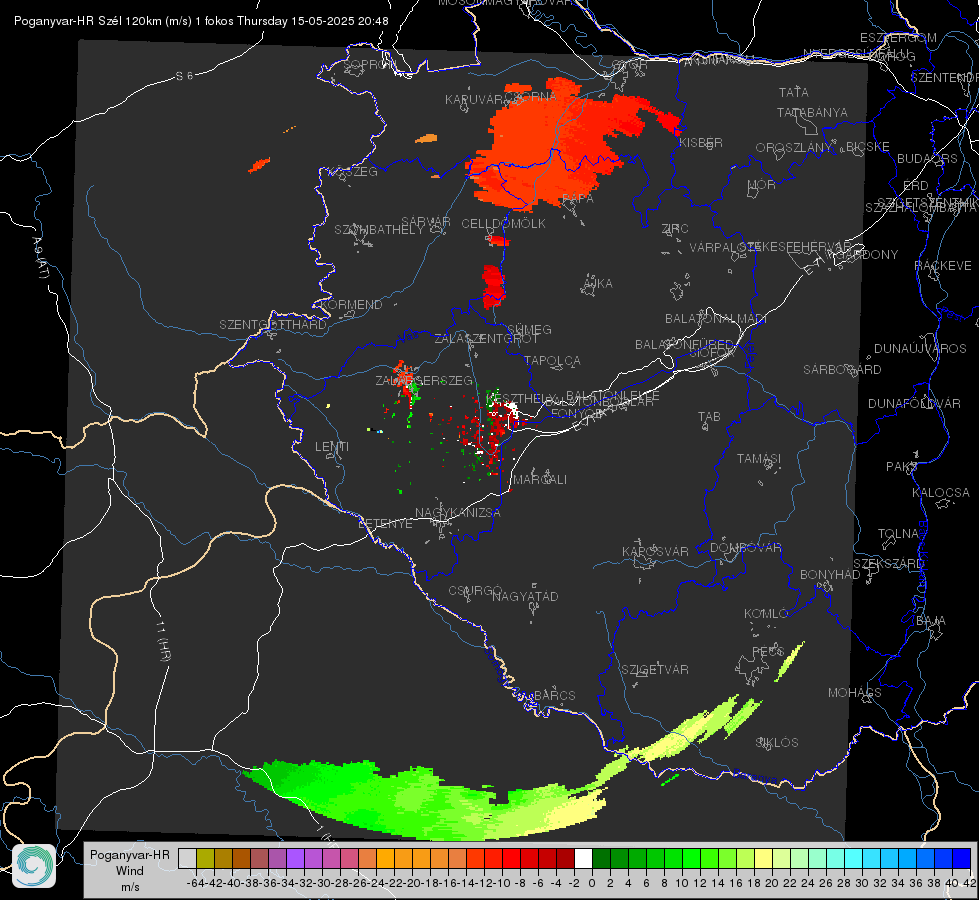The height and width of the screenshot is (900, 979).
Task: Click the KOMLÓ town label
Action: click(765, 614)
